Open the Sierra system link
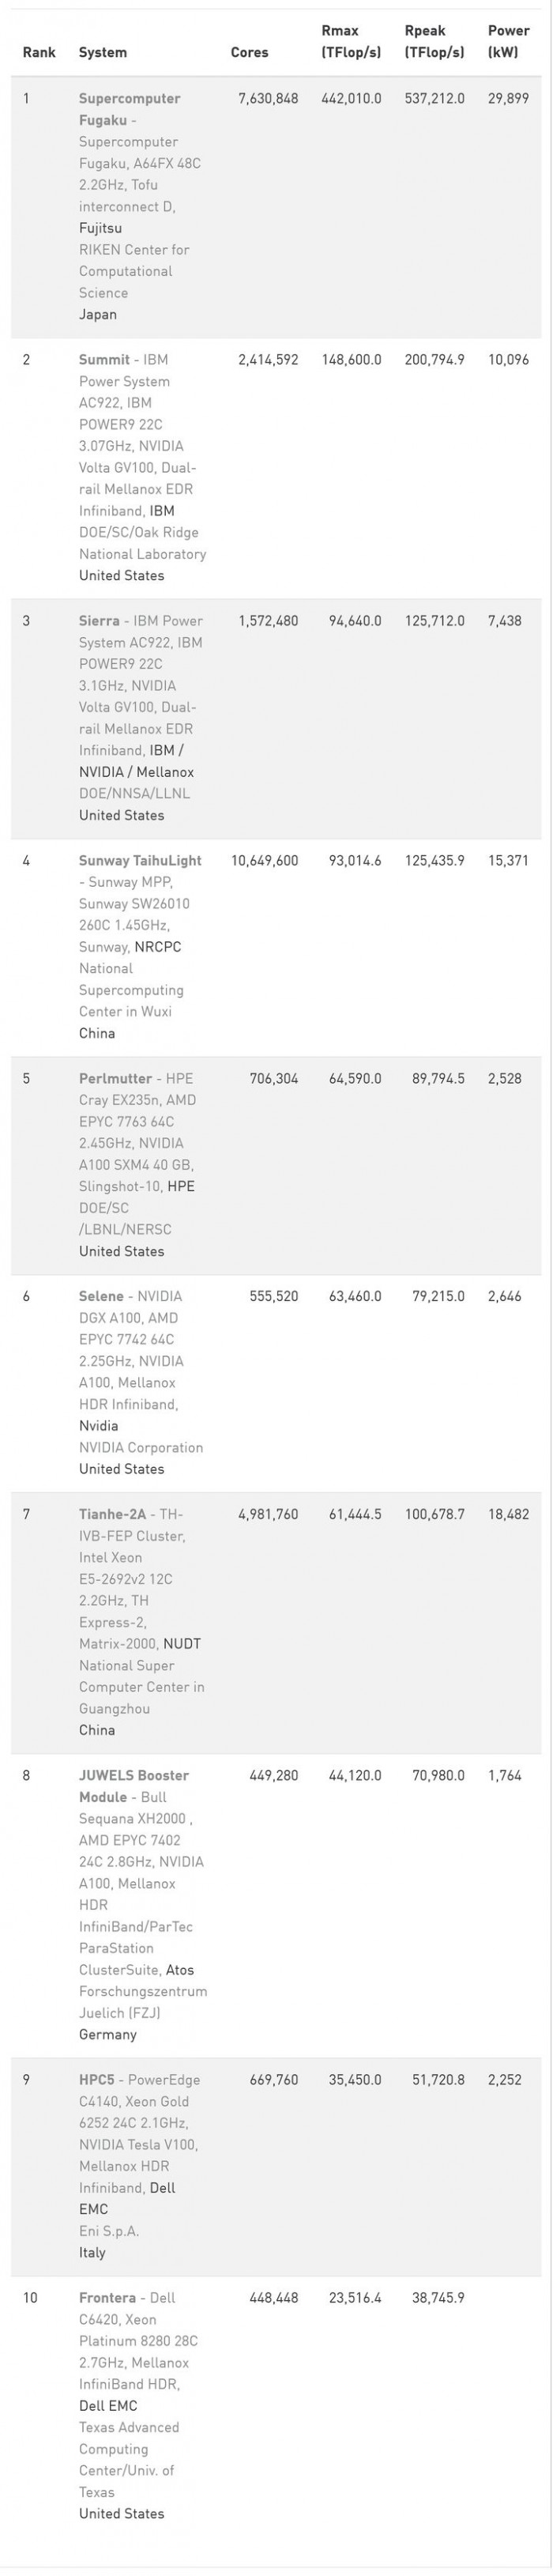This screenshot has height=2576, width=553. pos(99,621)
